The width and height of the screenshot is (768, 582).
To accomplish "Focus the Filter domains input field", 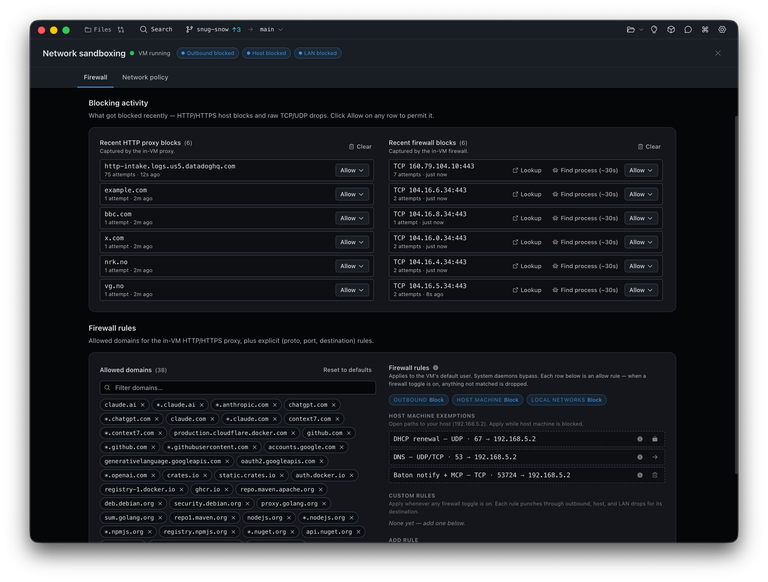I will click(x=238, y=388).
